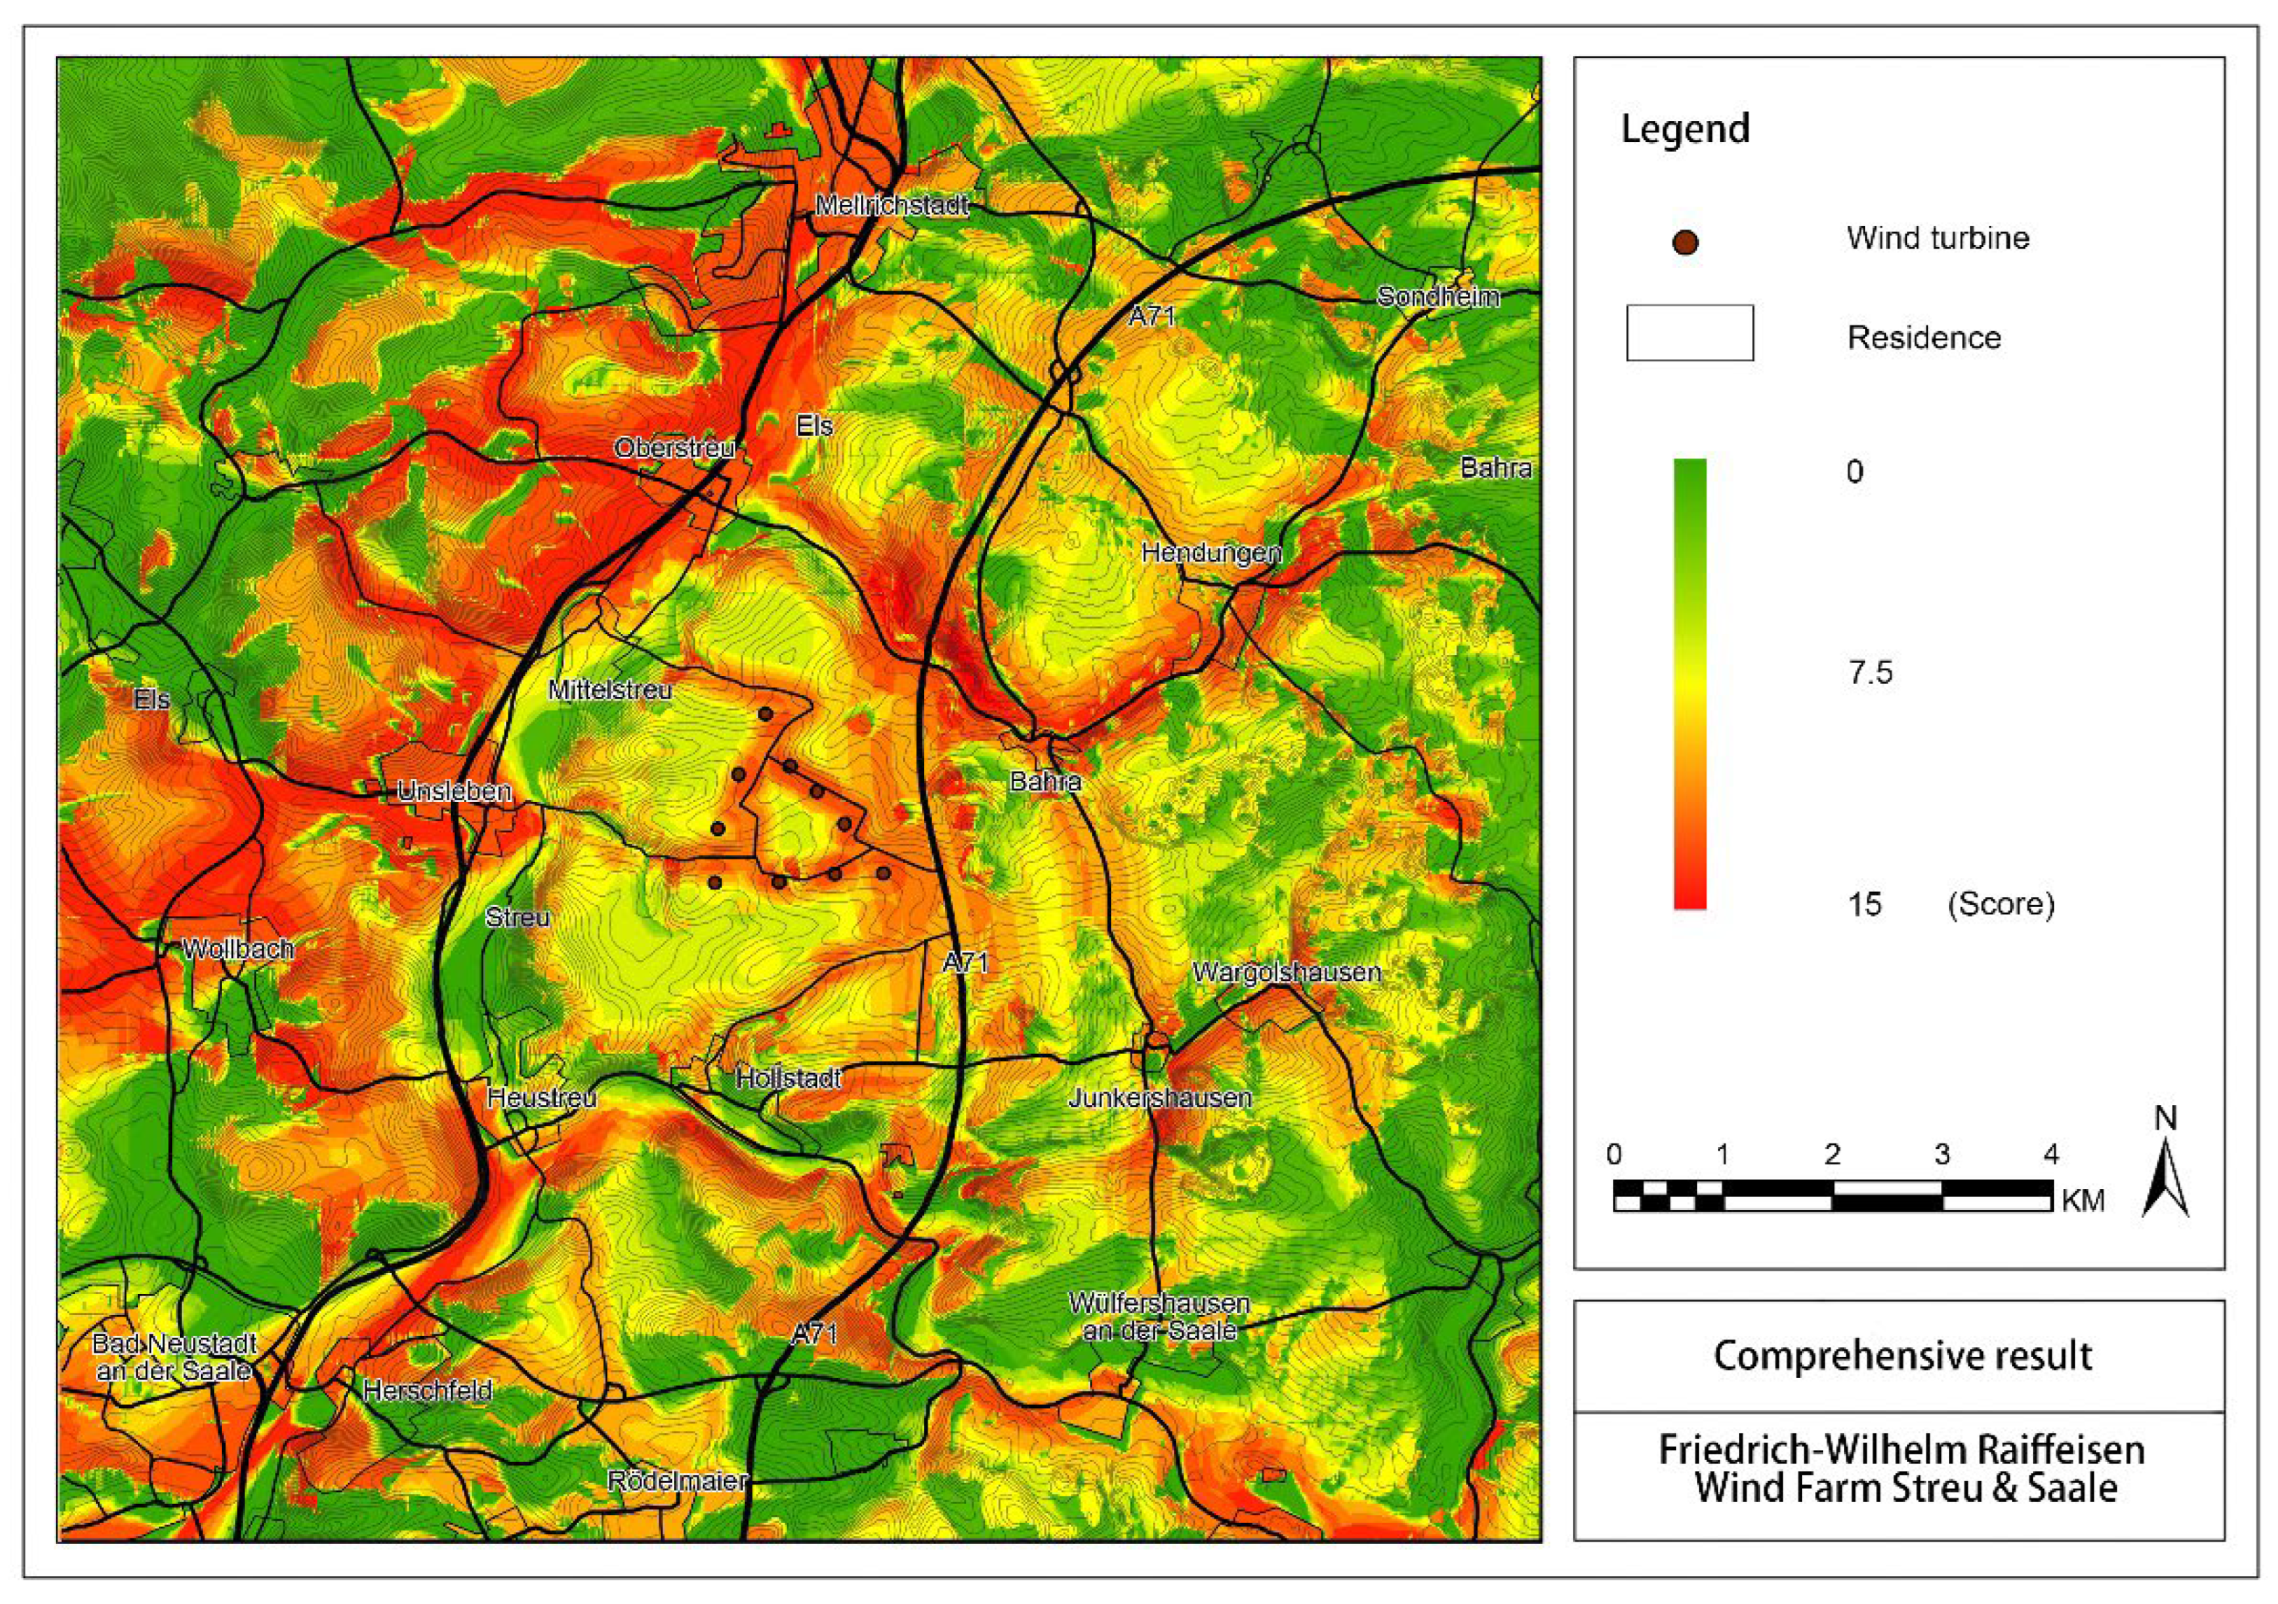Click the northernmost wind turbine marker

click(765, 714)
